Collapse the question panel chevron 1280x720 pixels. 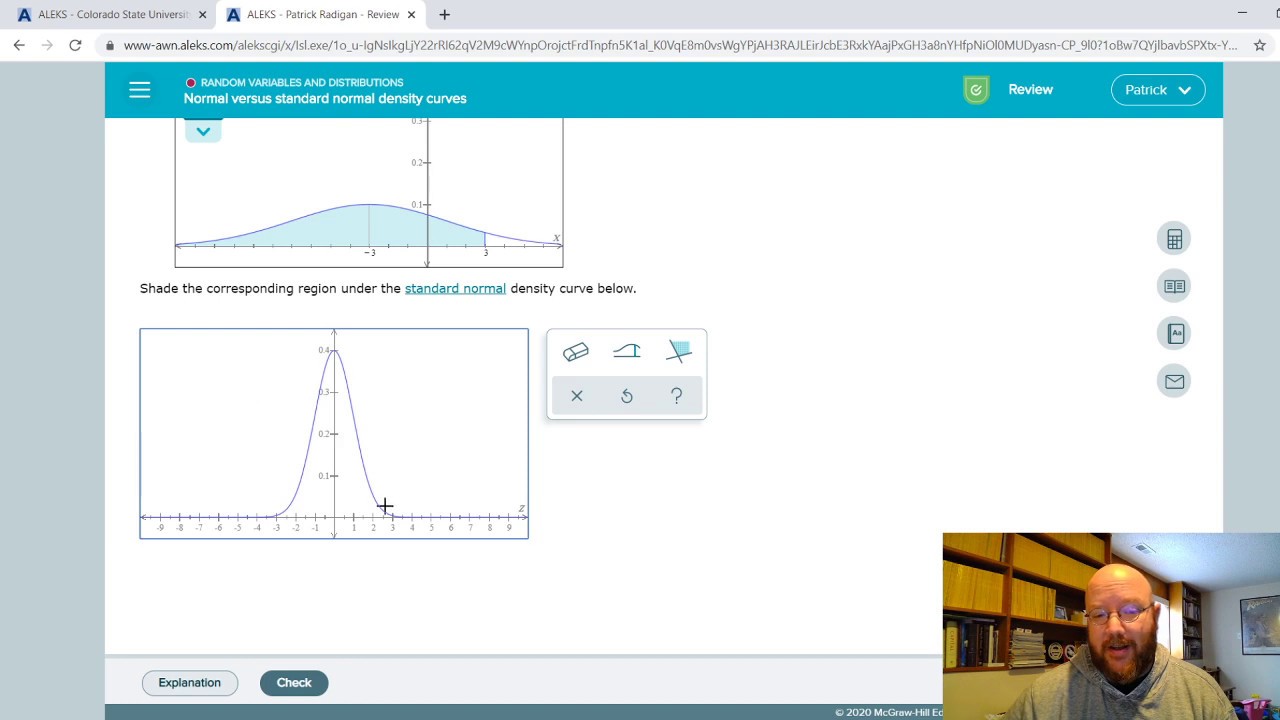point(203,131)
